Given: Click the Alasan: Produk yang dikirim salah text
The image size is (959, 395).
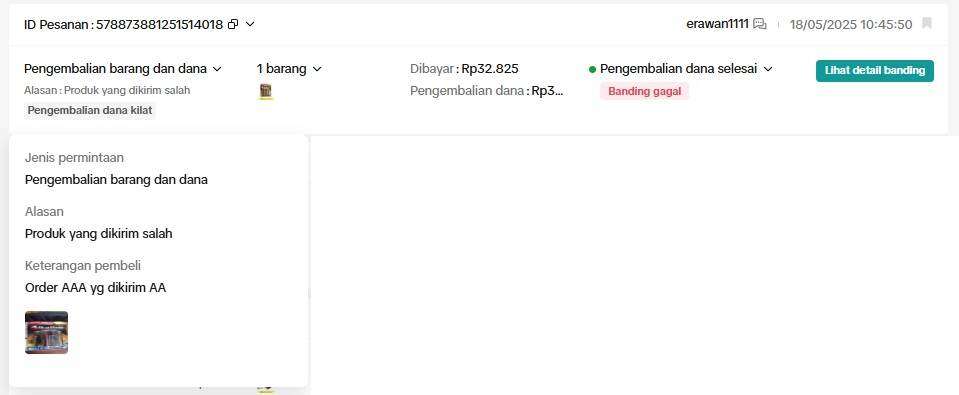Looking at the screenshot, I should pyautogui.click(x=107, y=90).
